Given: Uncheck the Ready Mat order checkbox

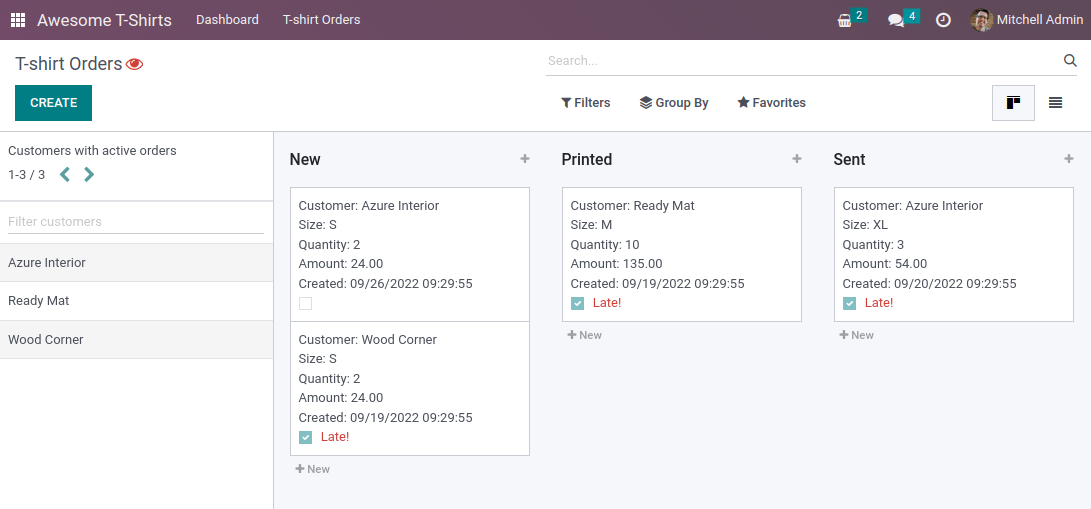Looking at the screenshot, I should [x=577, y=304].
